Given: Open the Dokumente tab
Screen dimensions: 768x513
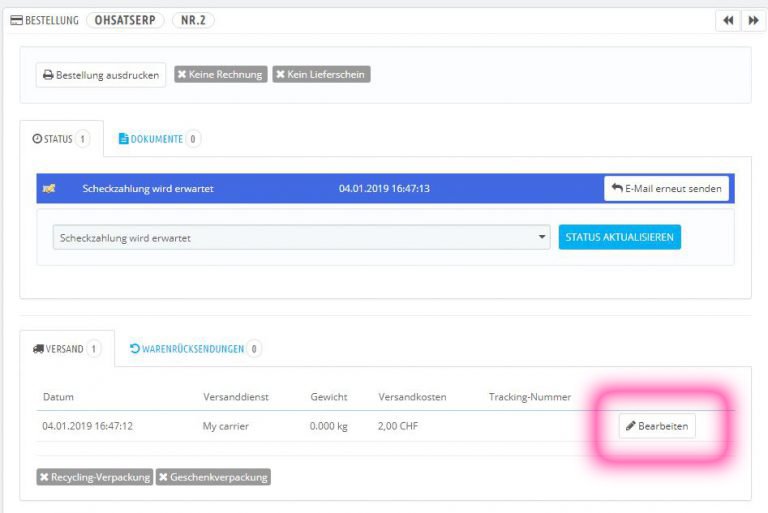Looking at the screenshot, I should pyautogui.click(x=159, y=139).
